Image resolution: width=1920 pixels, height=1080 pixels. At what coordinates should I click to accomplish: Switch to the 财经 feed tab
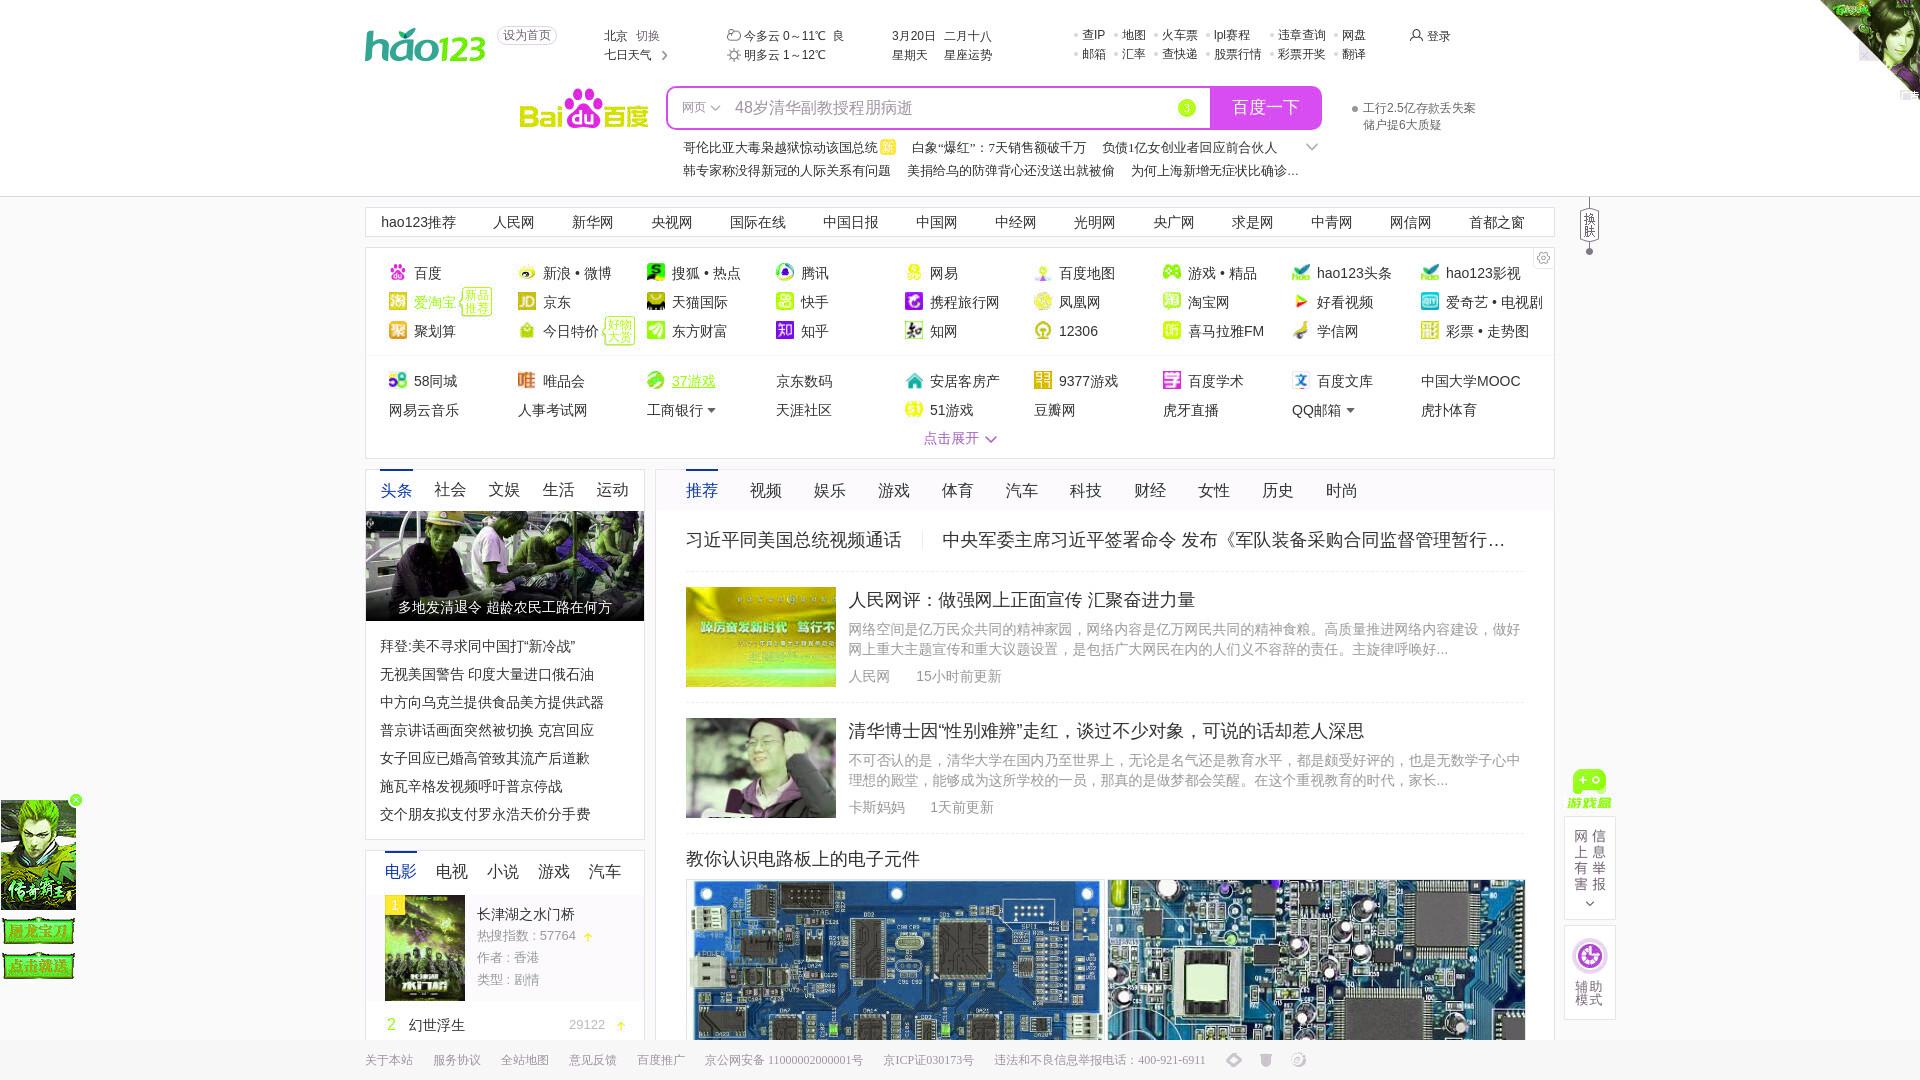point(1150,490)
